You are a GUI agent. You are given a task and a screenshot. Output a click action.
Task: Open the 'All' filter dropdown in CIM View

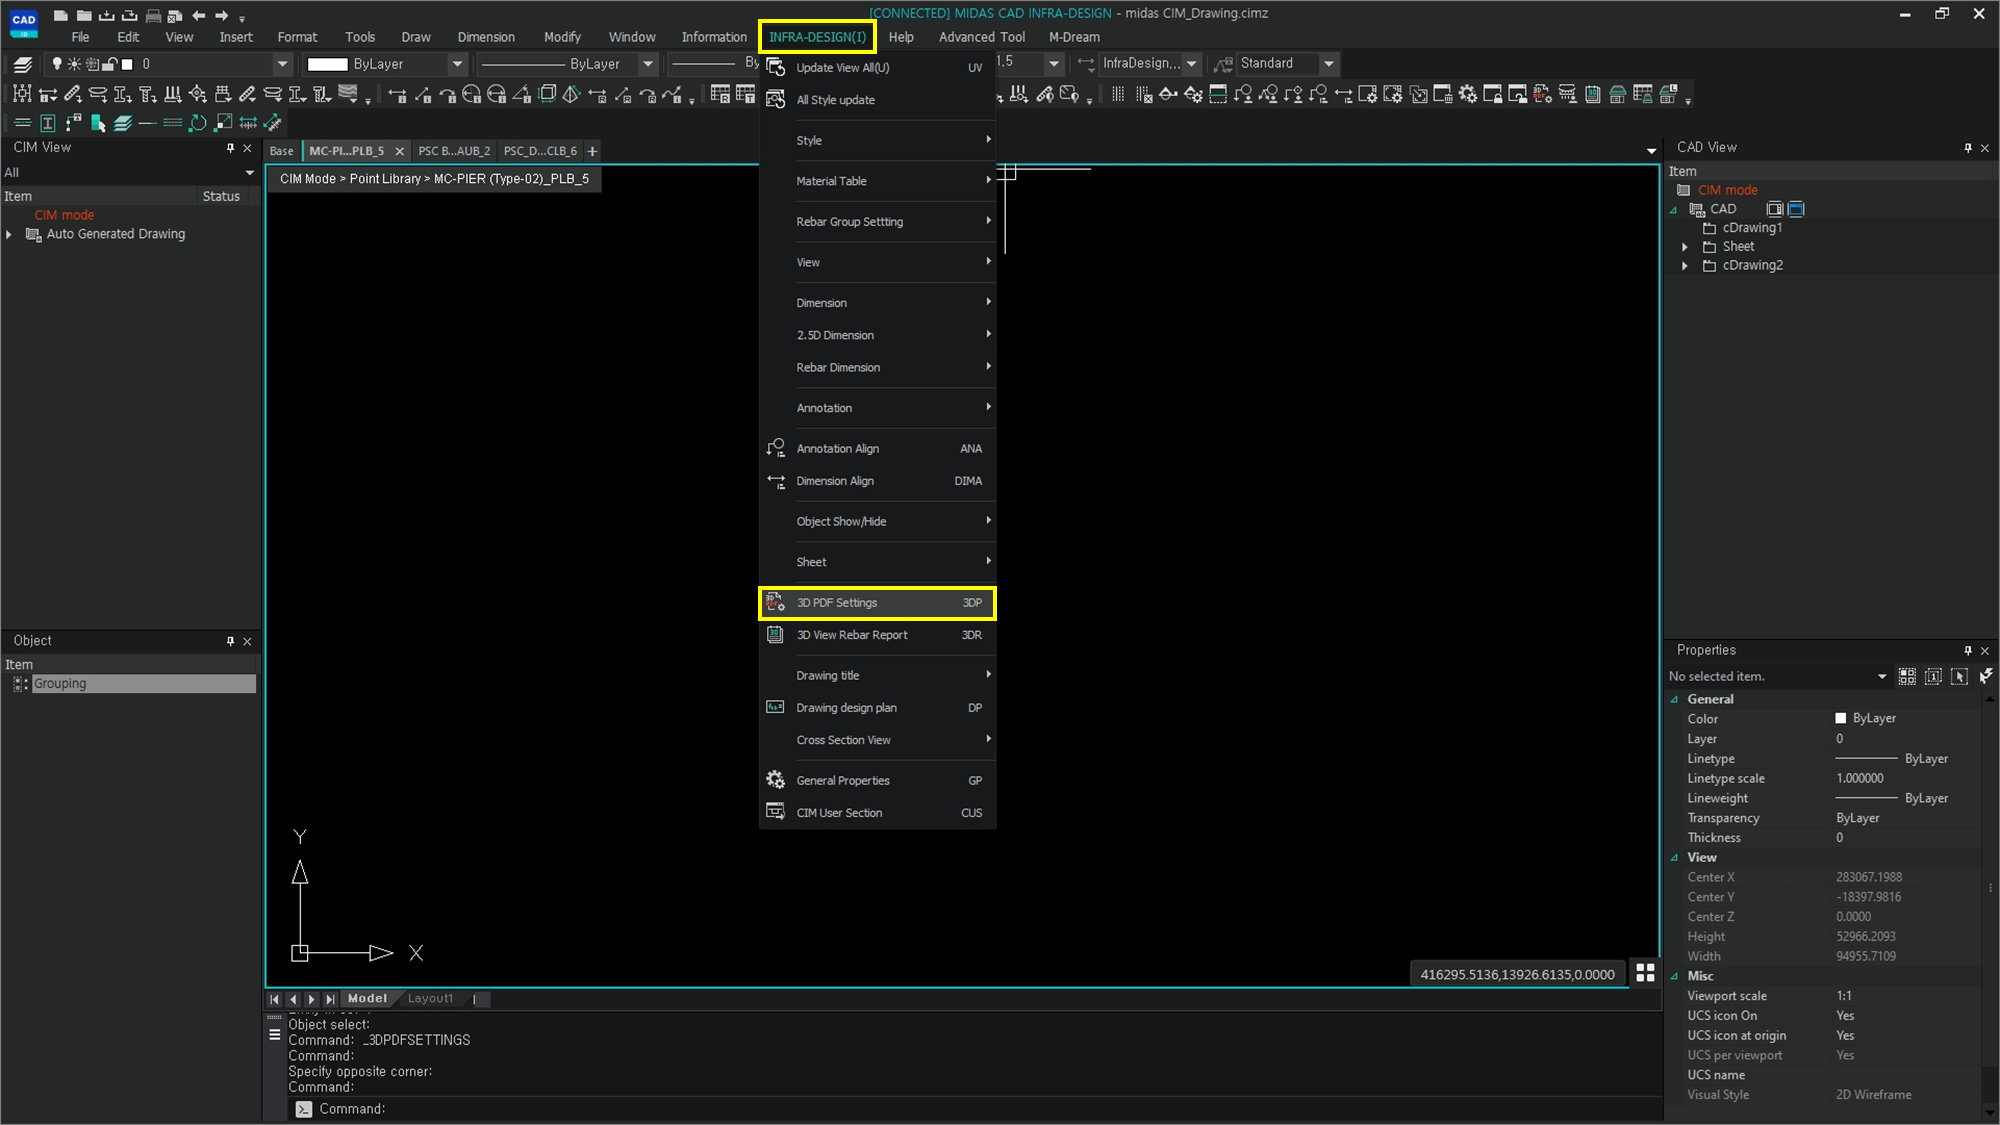point(249,173)
